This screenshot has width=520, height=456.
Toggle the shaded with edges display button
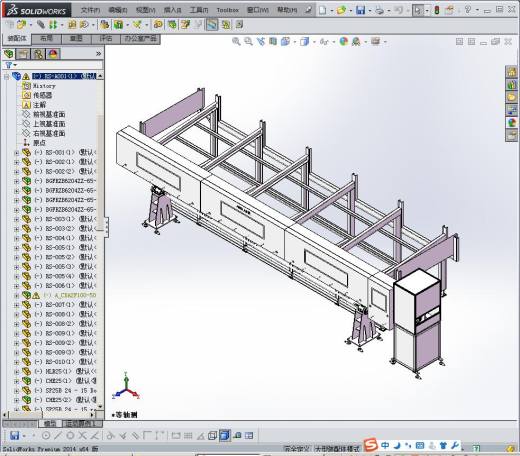pyautogui.click(x=225, y=435)
